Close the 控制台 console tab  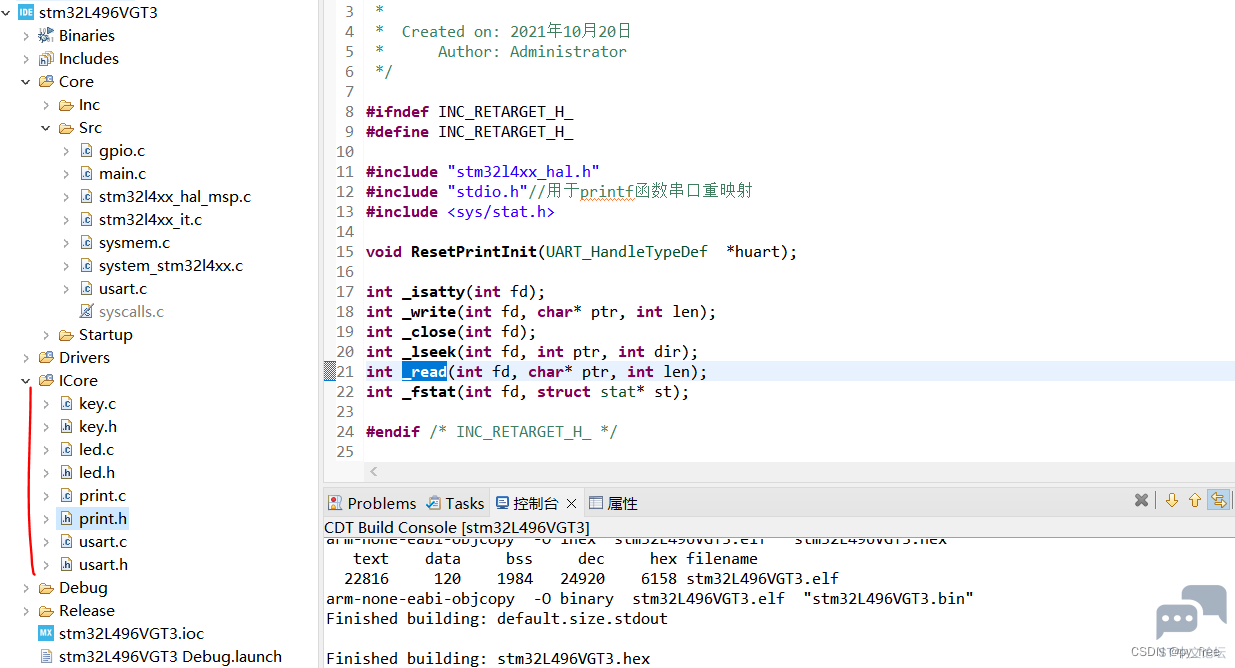(571, 503)
